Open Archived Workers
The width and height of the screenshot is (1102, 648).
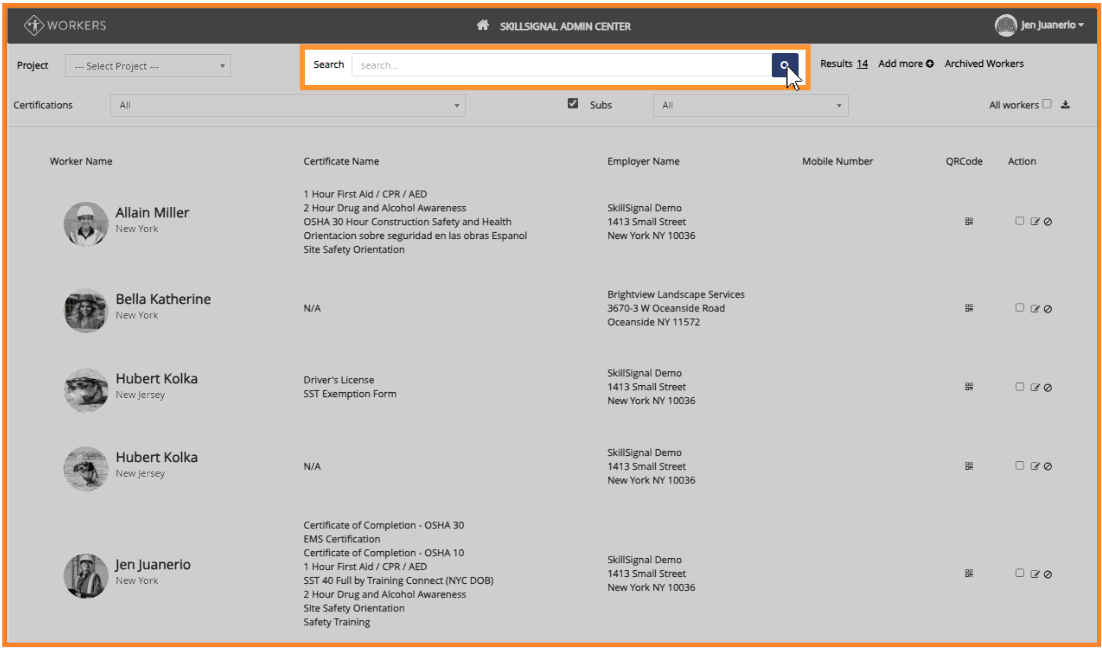coord(984,64)
